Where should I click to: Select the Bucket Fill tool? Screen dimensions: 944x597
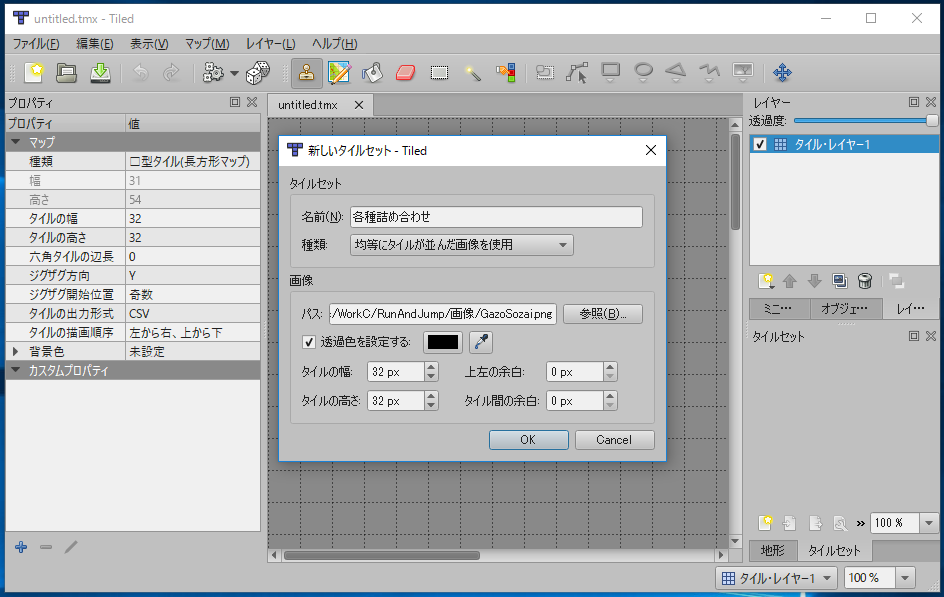[x=373, y=73]
